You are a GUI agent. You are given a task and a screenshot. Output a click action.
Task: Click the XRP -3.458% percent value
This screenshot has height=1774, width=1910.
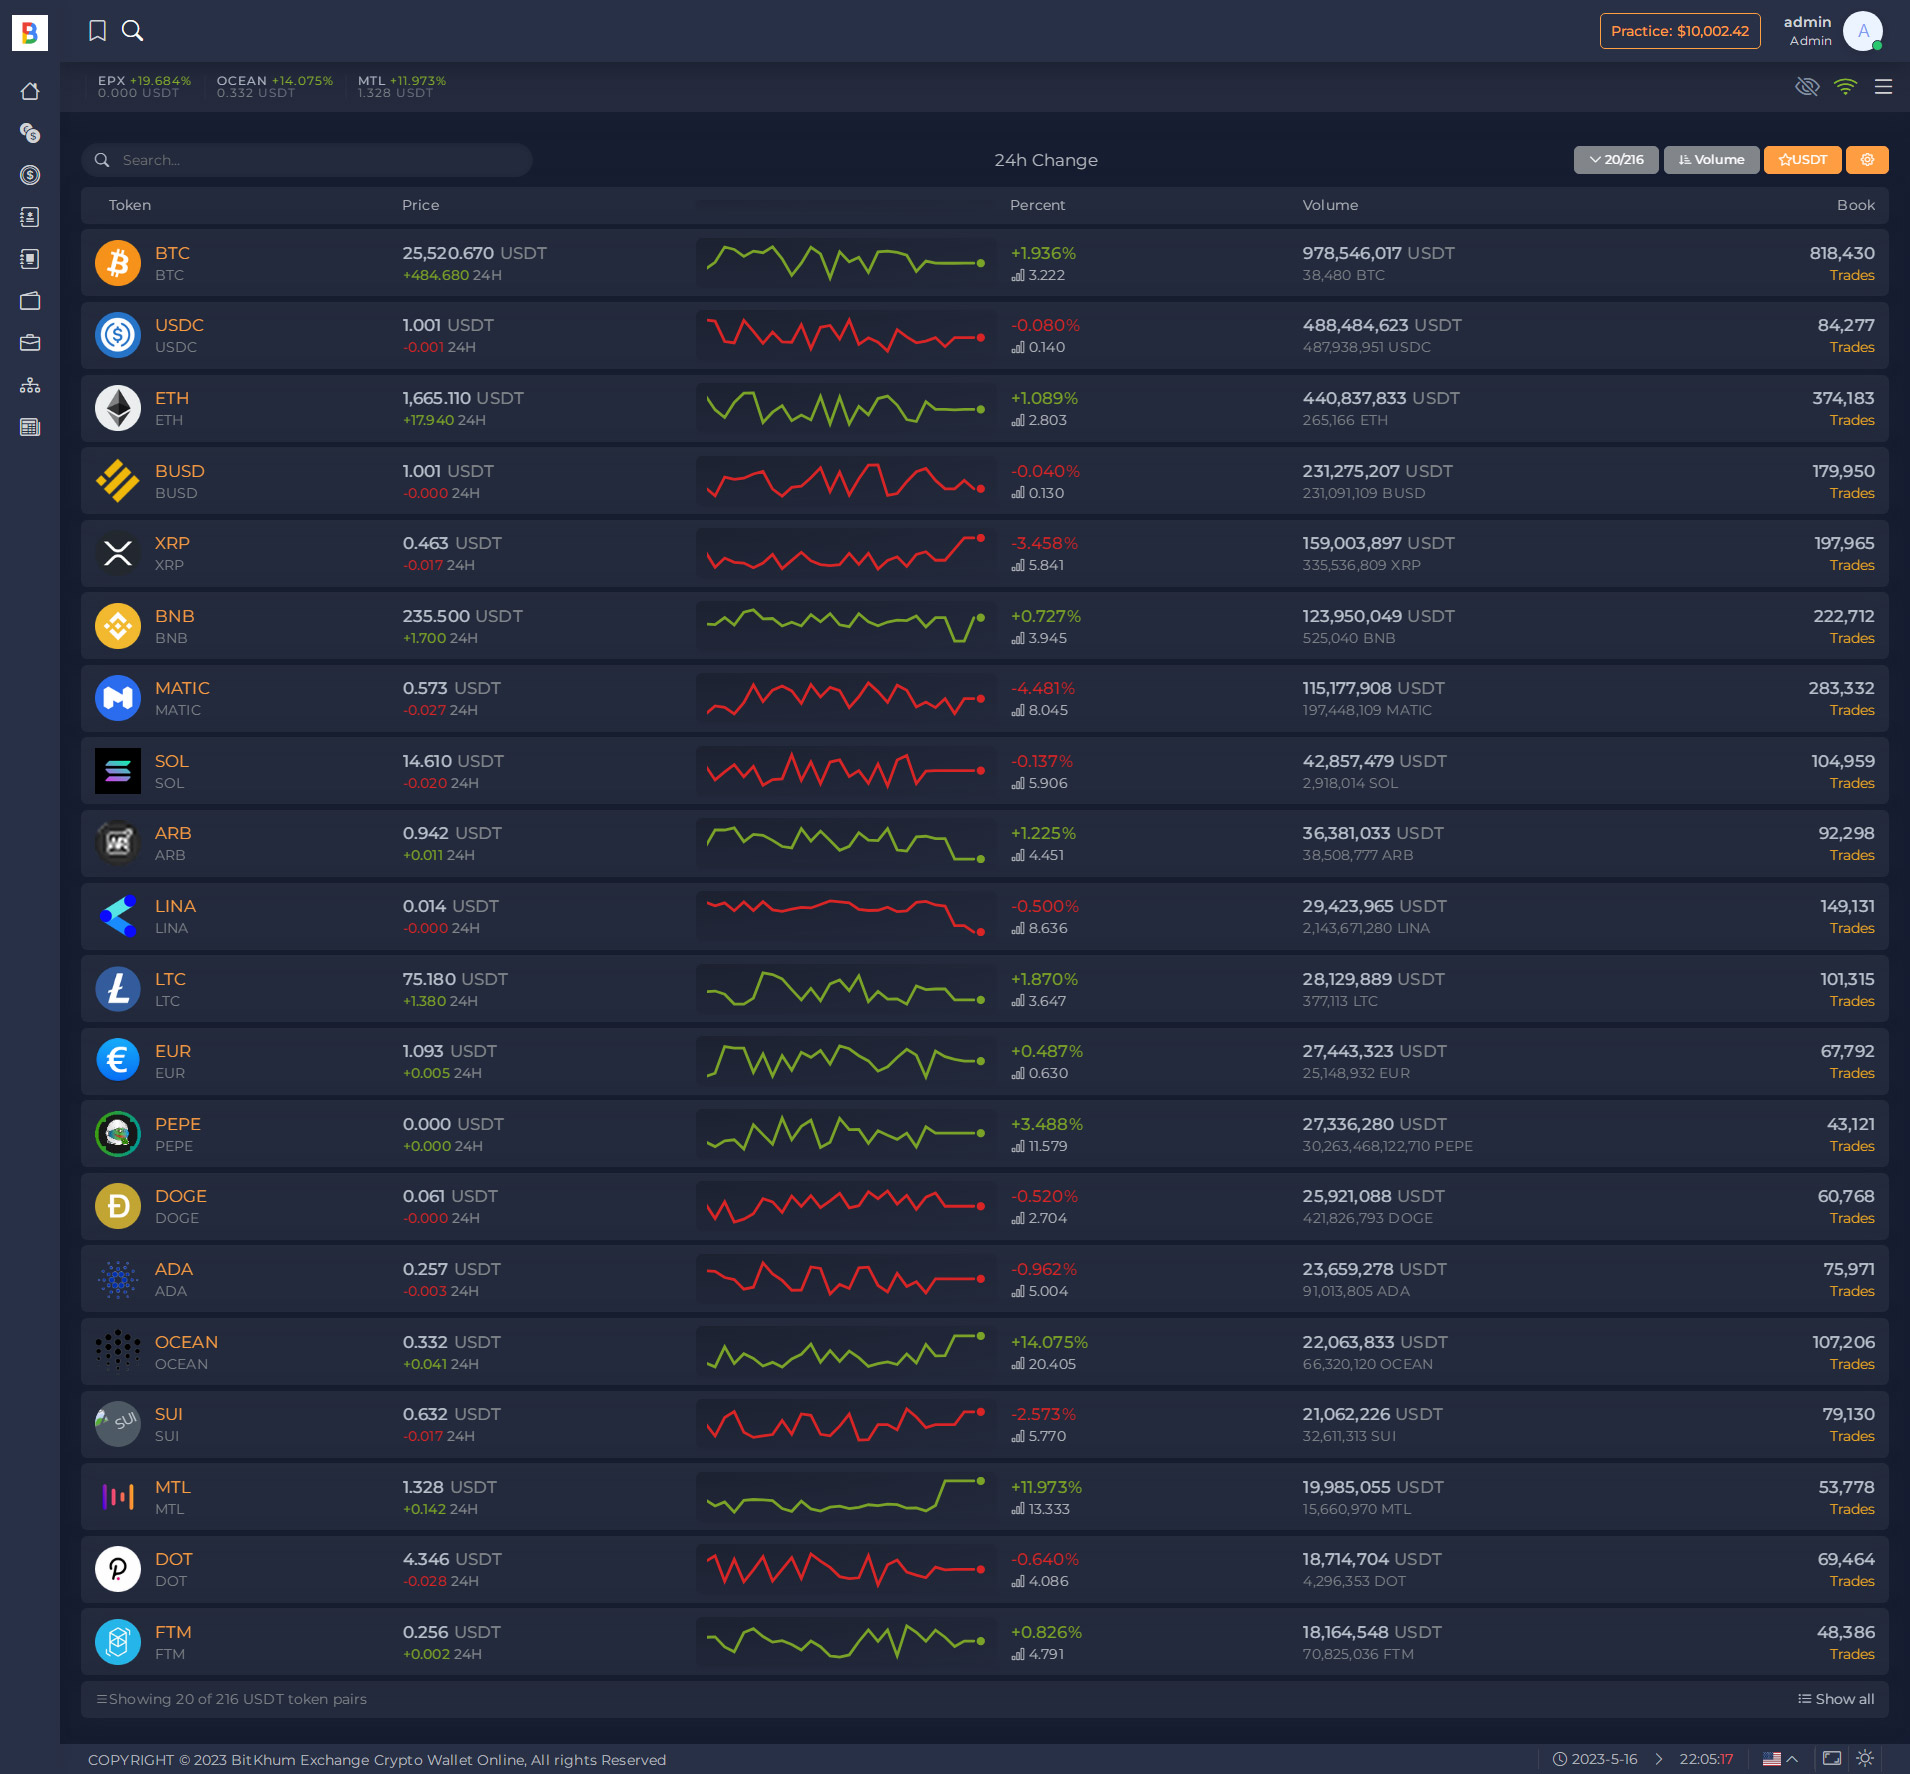coord(1044,543)
